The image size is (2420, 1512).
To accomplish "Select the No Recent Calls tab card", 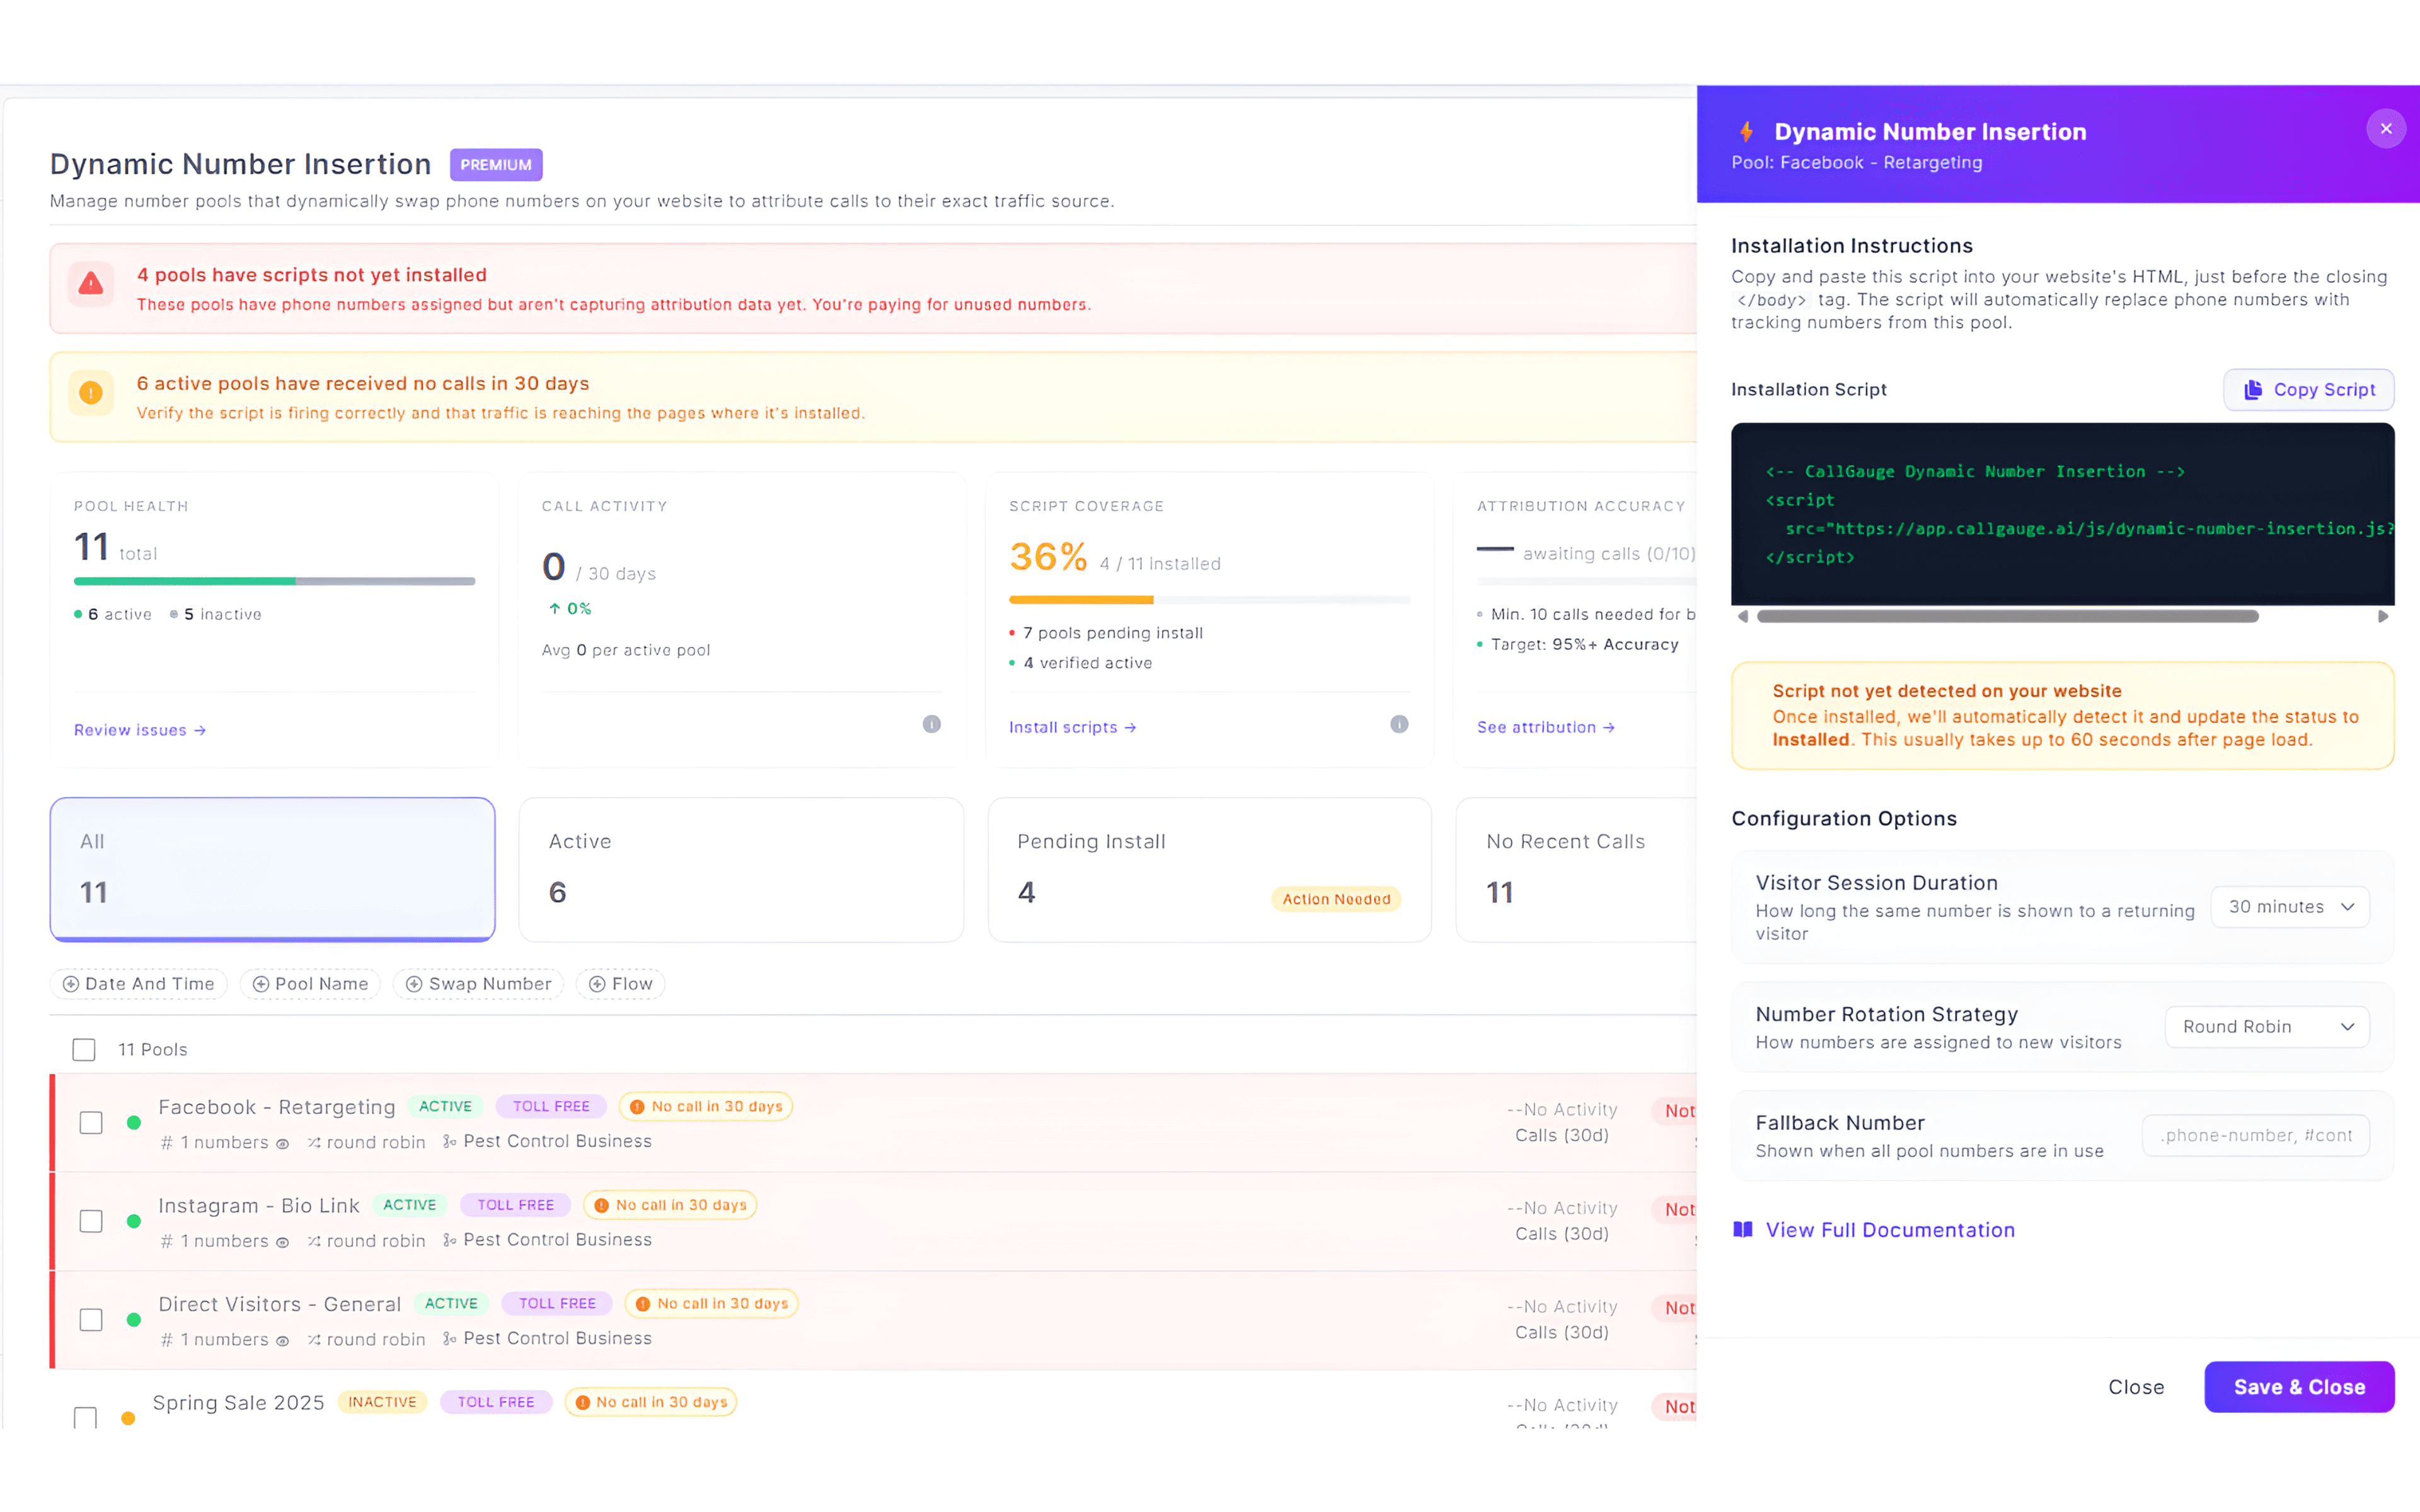I will click(x=1577, y=869).
